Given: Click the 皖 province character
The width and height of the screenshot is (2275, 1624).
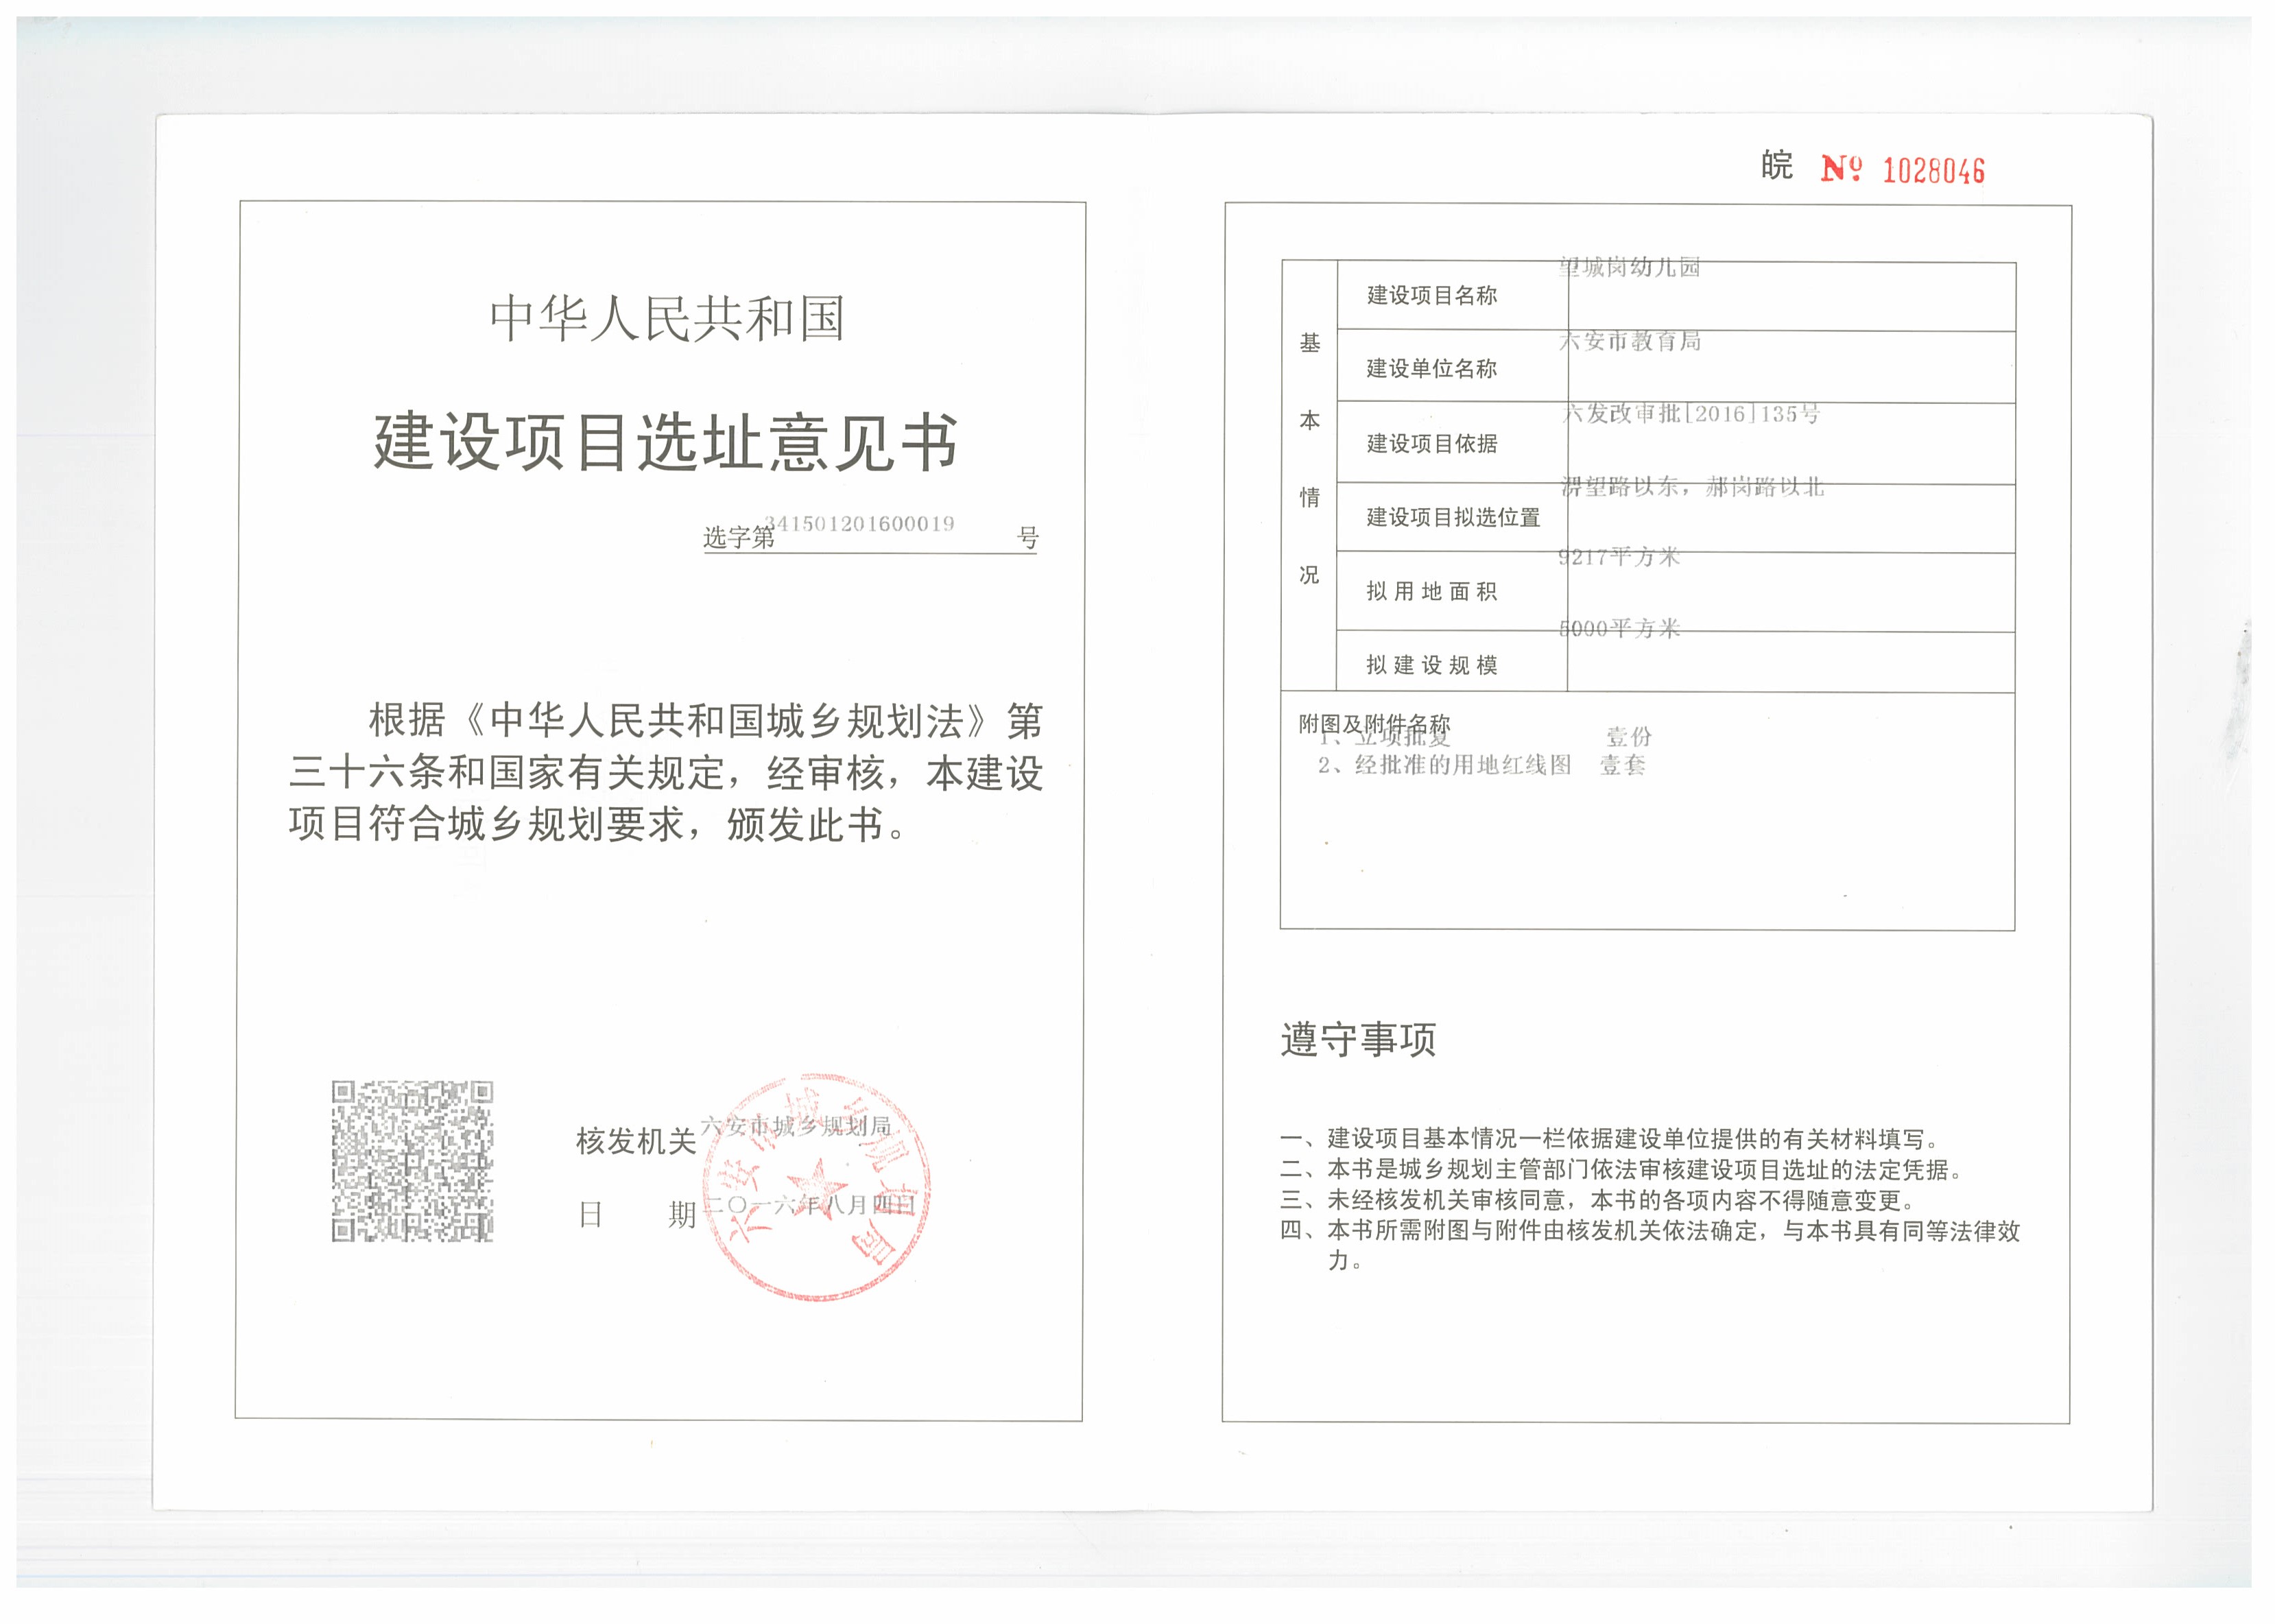Looking at the screenshot, I should 1776,165.
